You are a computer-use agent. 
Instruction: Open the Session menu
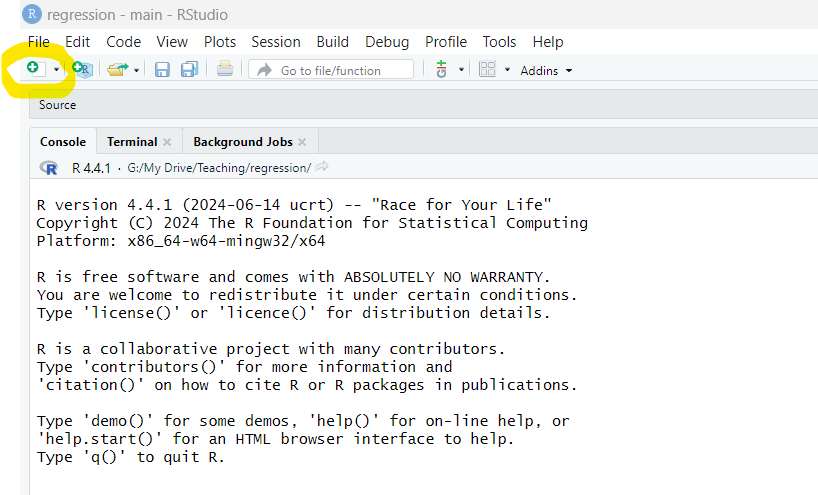tap(276, 42)
